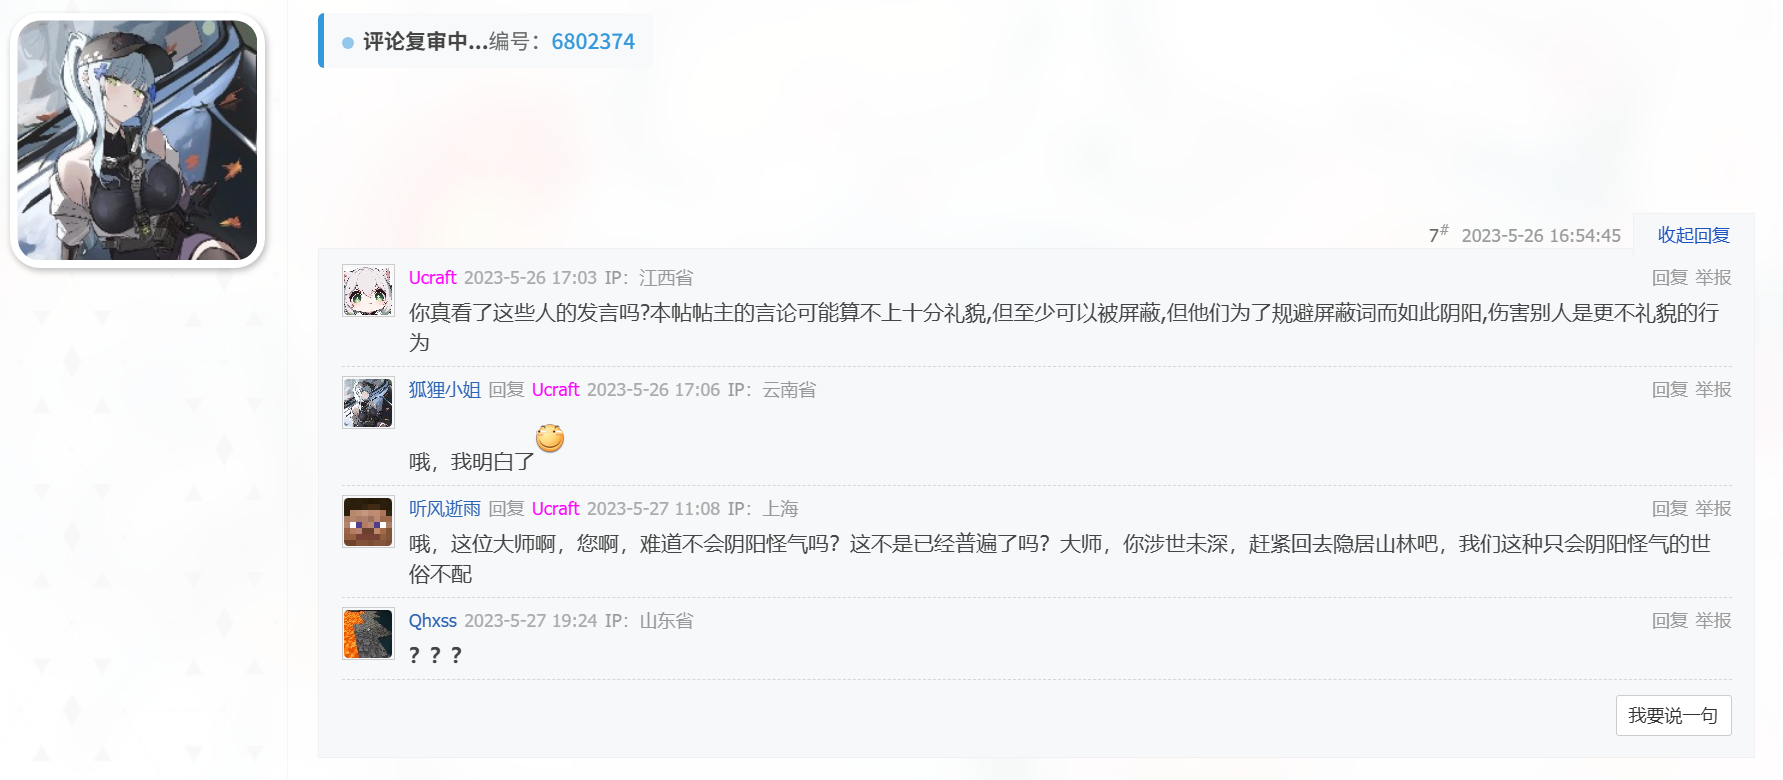Click the Ucraft mention in 听风逝雨's reply

pyautogui.click(x=555, y=509)
